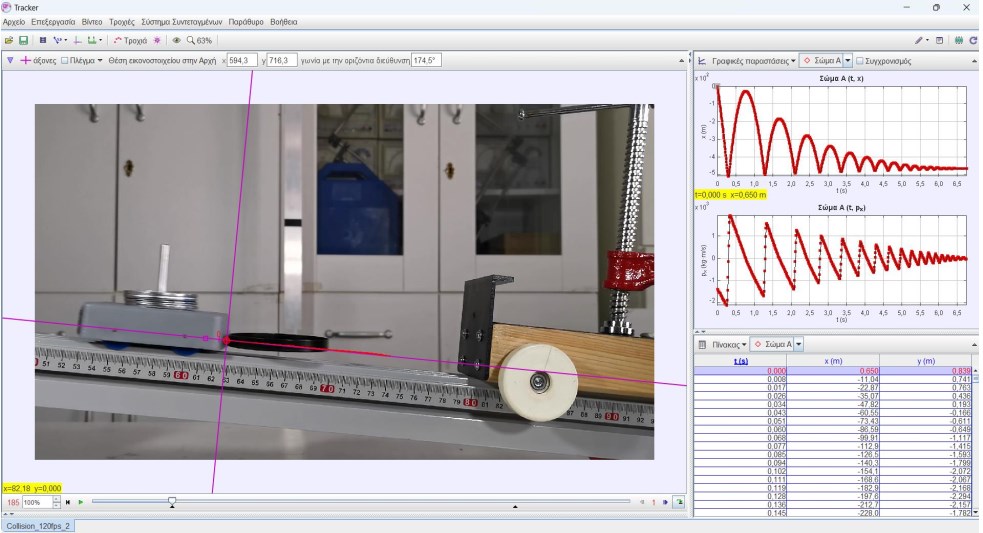This screenshot has height=533, width=983.
Task: Open the Βίντεο menu
Action: (x=92, y=21)
